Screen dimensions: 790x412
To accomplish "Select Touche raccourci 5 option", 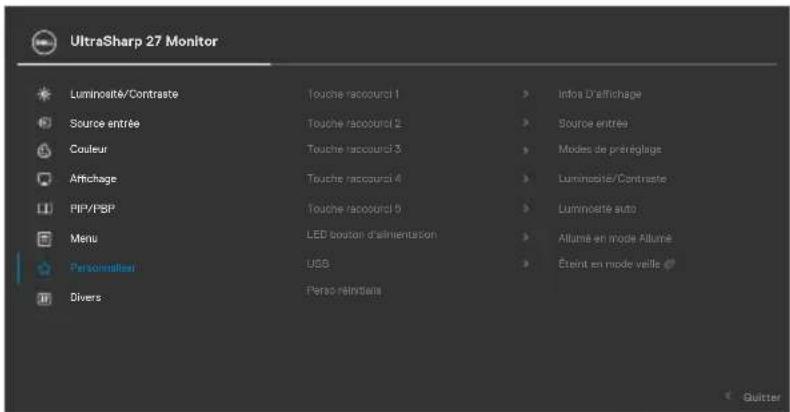I will click(354, 209).
